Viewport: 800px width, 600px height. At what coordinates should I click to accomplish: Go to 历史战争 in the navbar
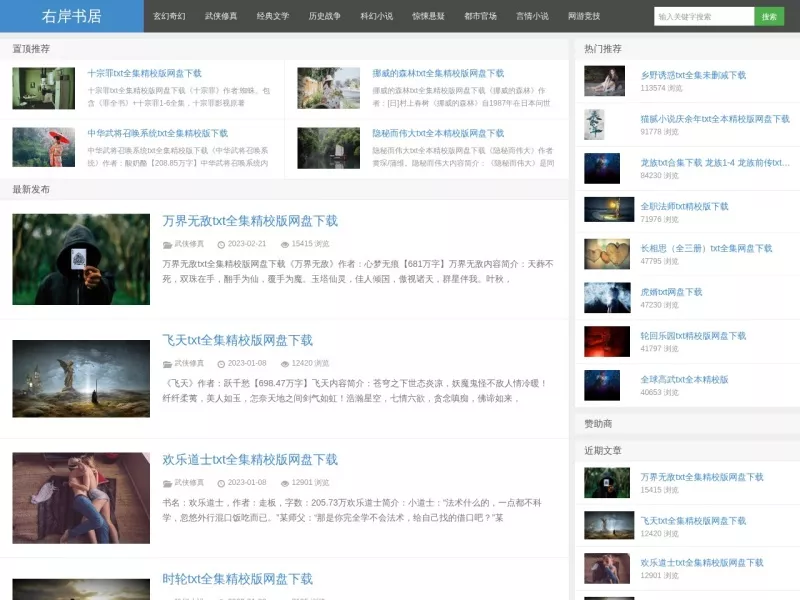pyautogui.click(x=324, y=16)
